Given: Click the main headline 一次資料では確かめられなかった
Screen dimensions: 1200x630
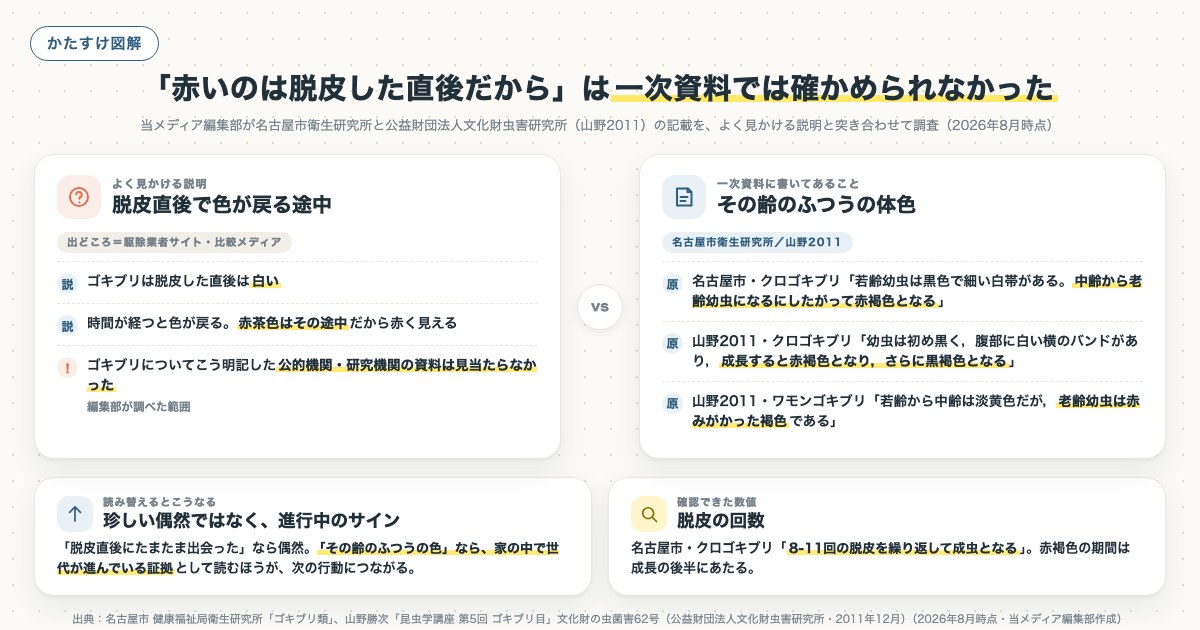Looking at the screenshot, I should click(836, 88).
